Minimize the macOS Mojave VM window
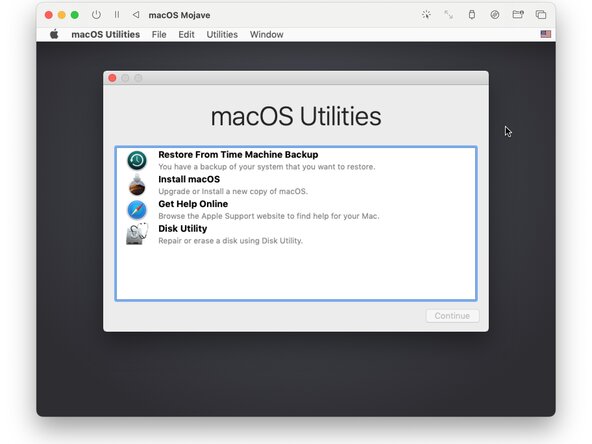This screenshot has width=592, height=444. [62, 15]
